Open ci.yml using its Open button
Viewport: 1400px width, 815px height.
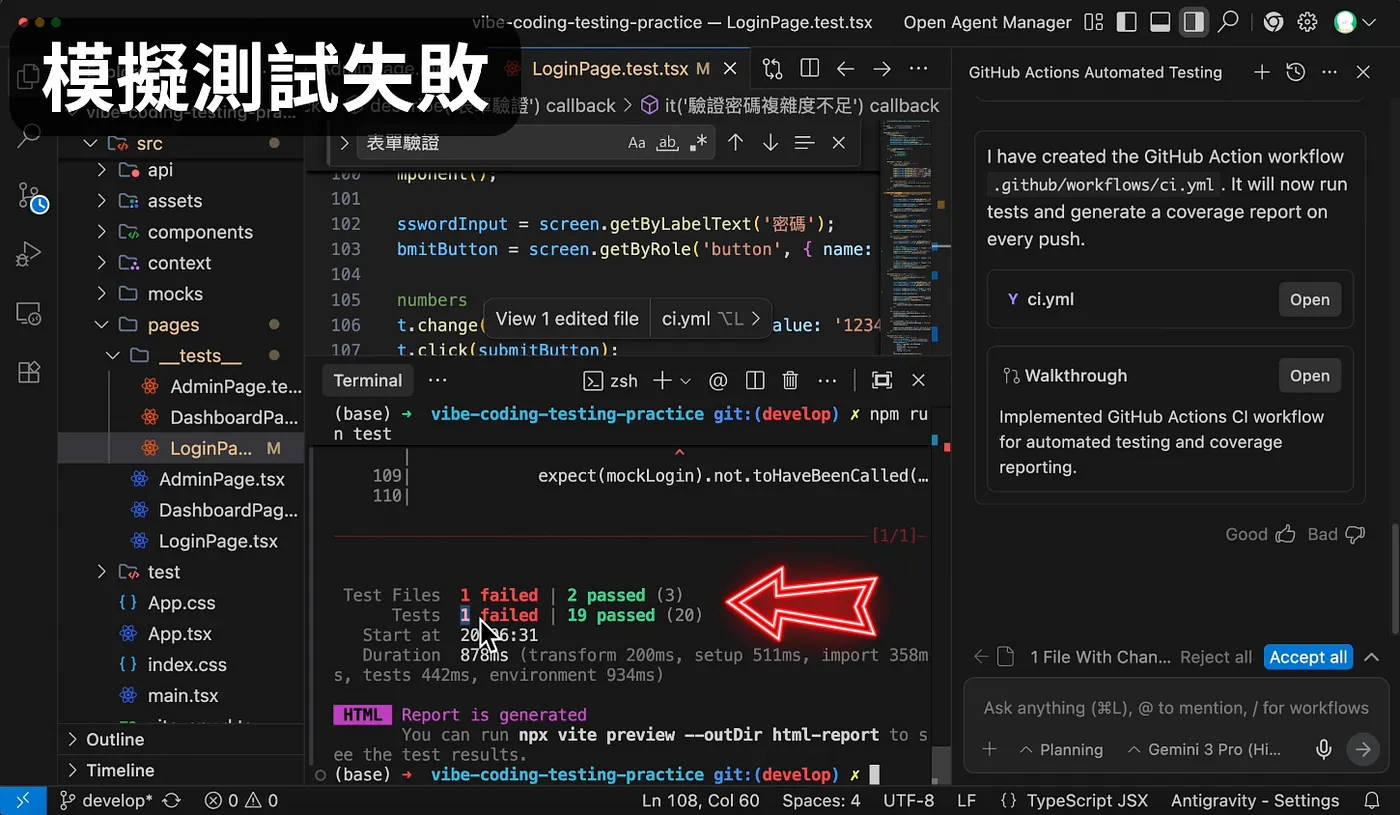click(1309, 299)
